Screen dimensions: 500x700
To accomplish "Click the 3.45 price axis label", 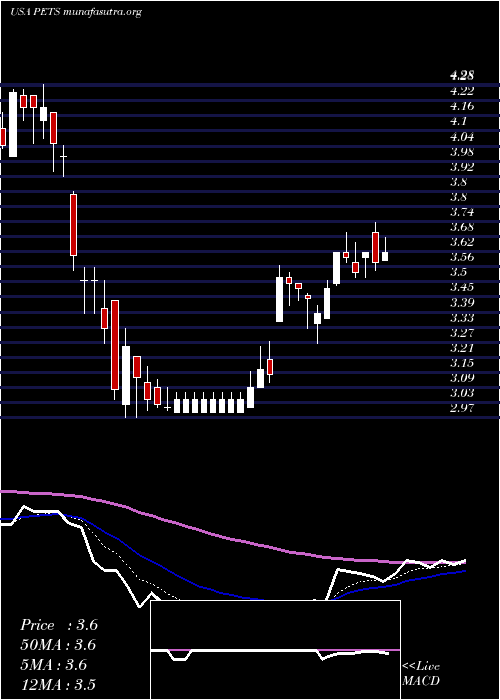I will pyautogui.click(x=461, y=287).
